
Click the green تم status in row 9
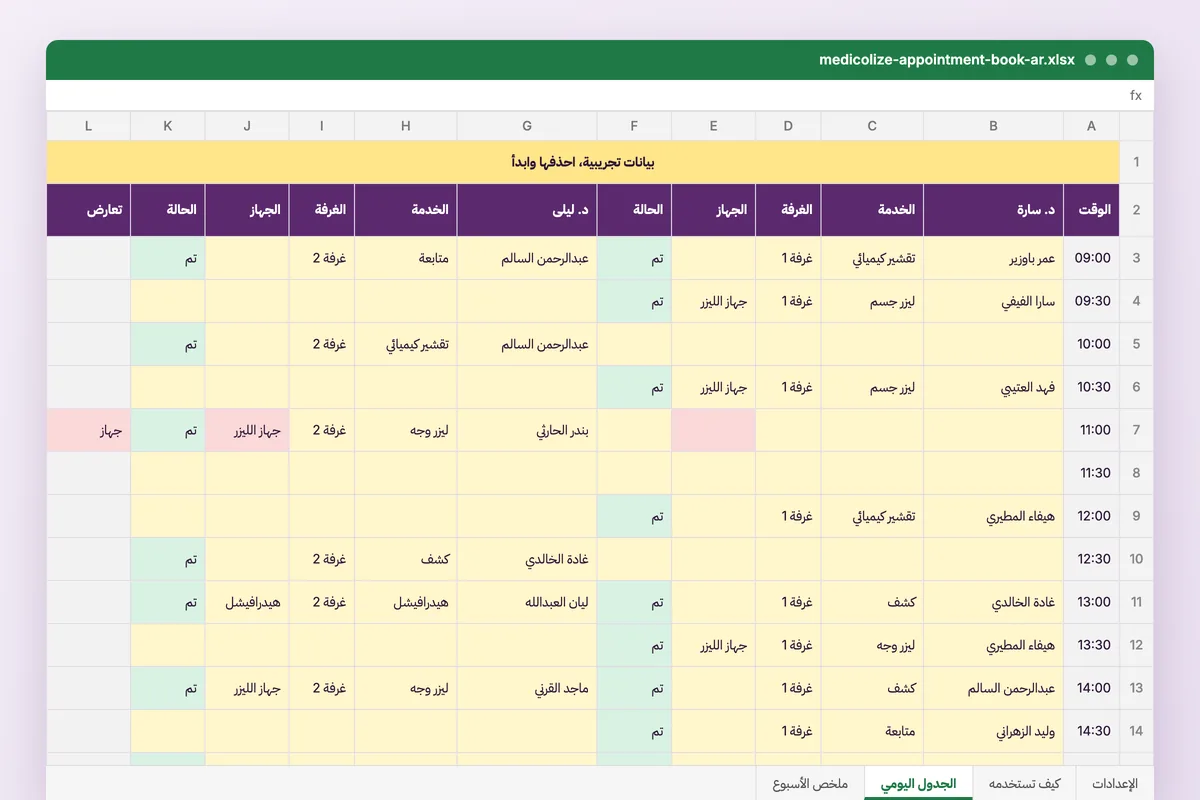click(x=634, y=516)
